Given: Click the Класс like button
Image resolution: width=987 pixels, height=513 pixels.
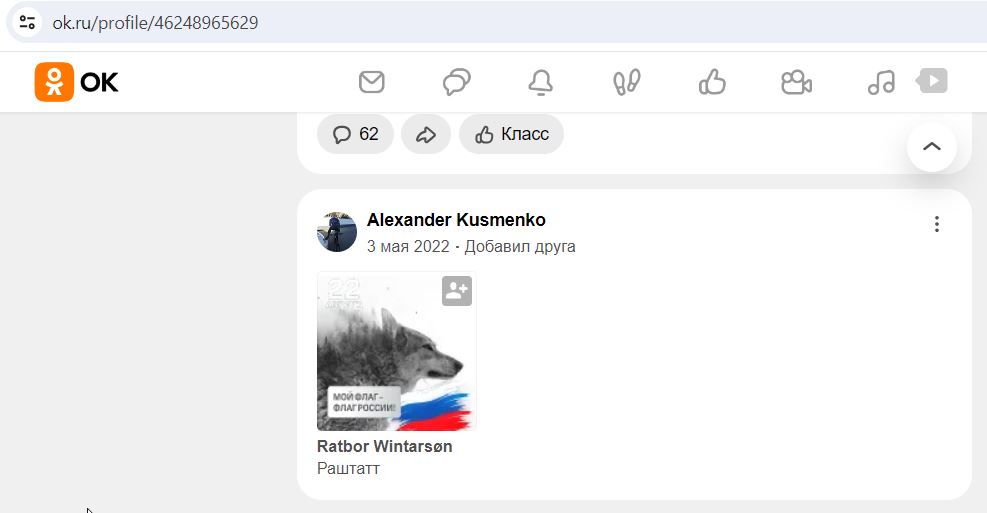Looking at the screenshot, I should pos(511,134).
